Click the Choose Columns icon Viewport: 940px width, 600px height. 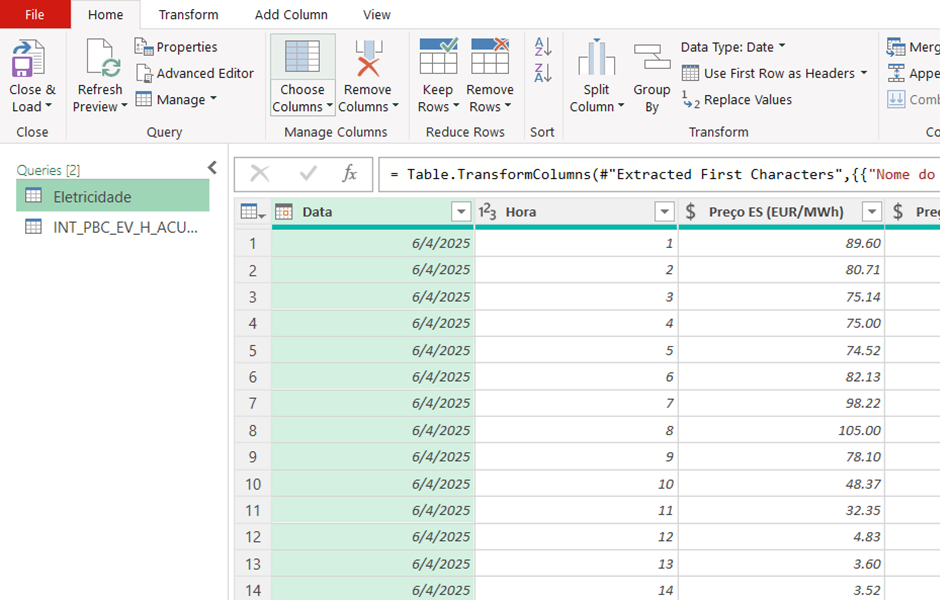pyautogui.click(x=302, y=58)
